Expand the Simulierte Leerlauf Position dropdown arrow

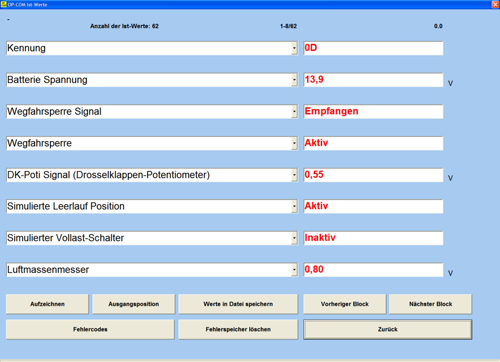click(294, 207)
